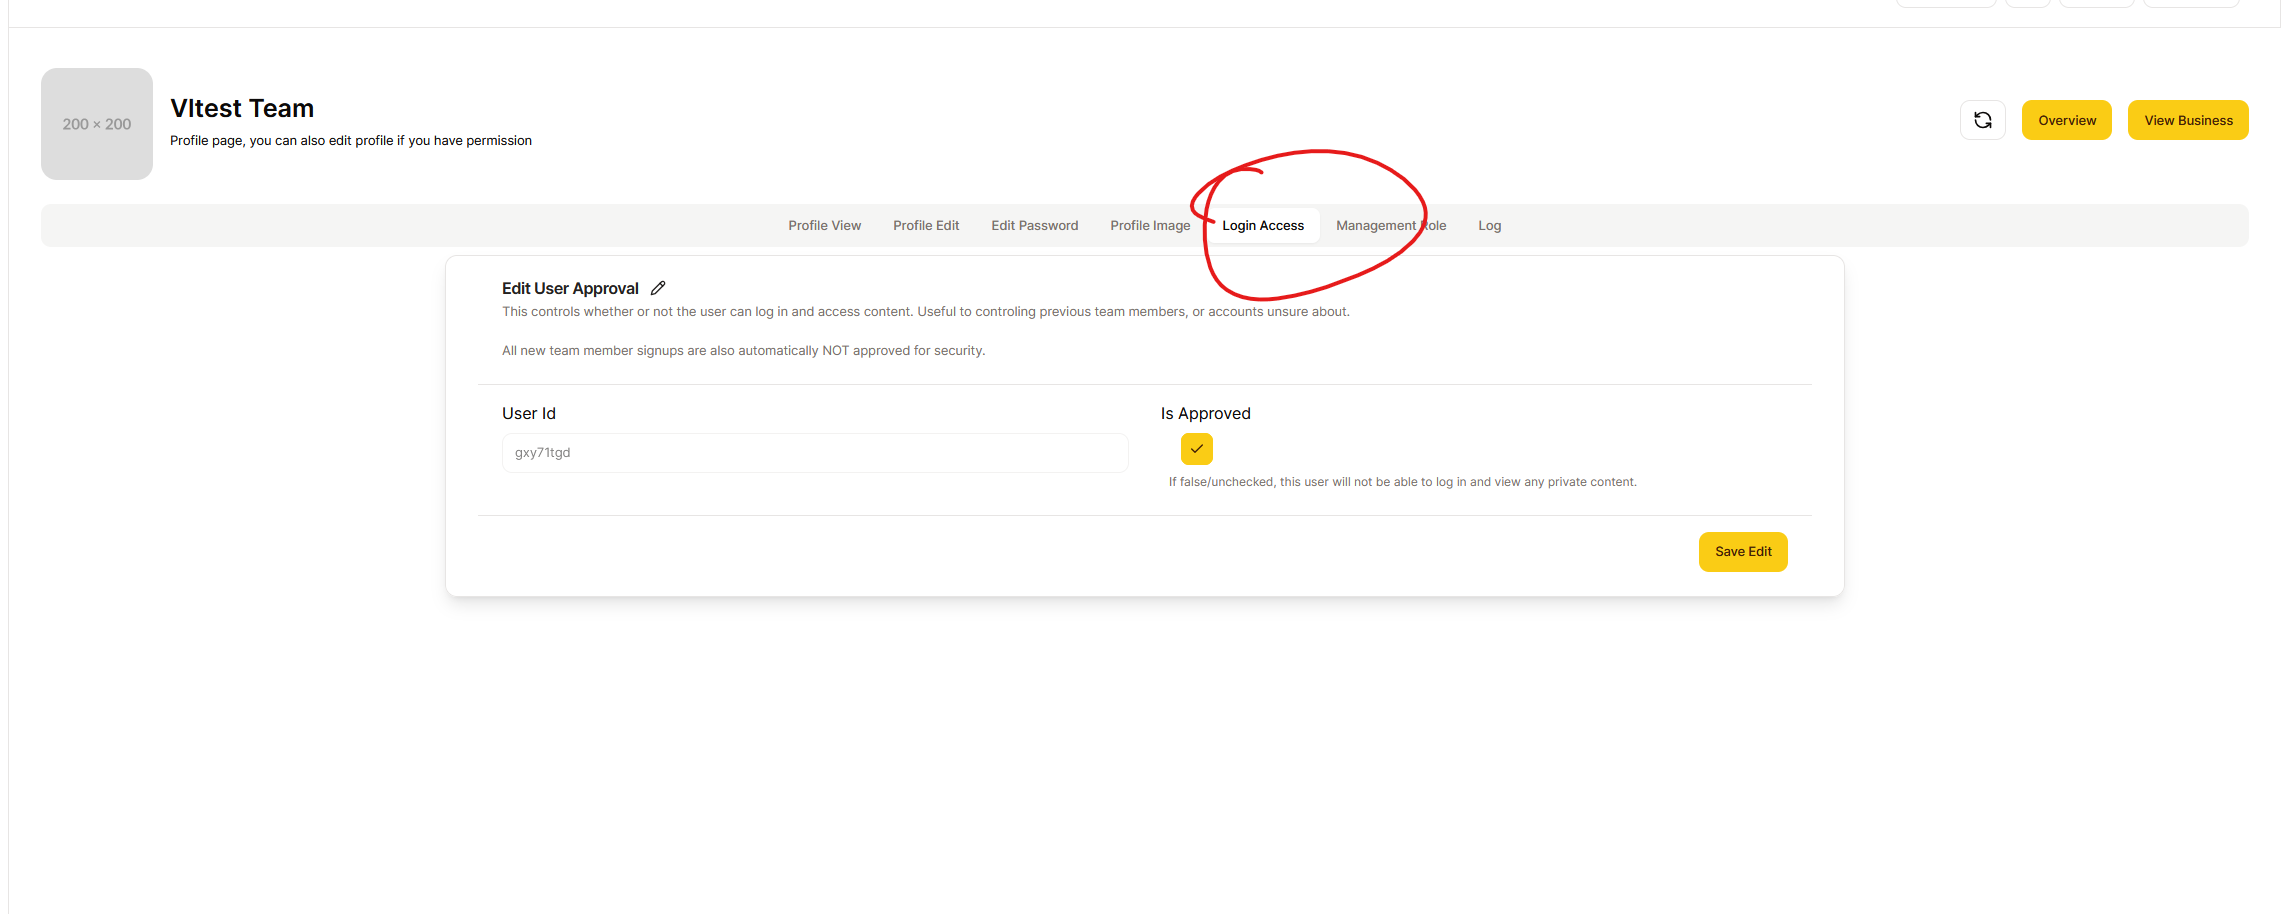Click the unchecked login warning help text
The height and width of the screenshot is (914, 2281).
pyautogui.click(x=1402, y=482)
